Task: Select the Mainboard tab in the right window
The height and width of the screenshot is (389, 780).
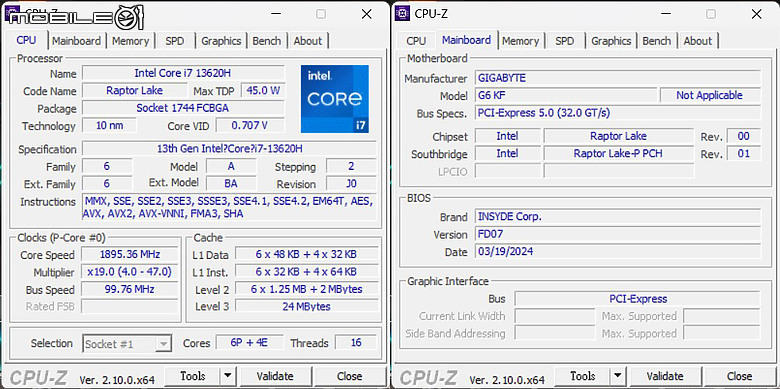Action: click(466, 40)
